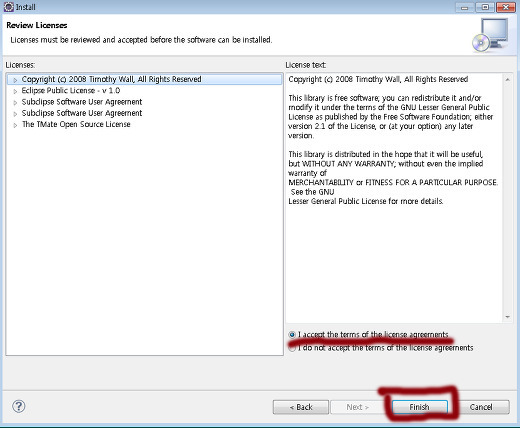This screenshot has width=520, height=428.
Task: Maximize the Install dialog window
Action: (x=485, y=7)
